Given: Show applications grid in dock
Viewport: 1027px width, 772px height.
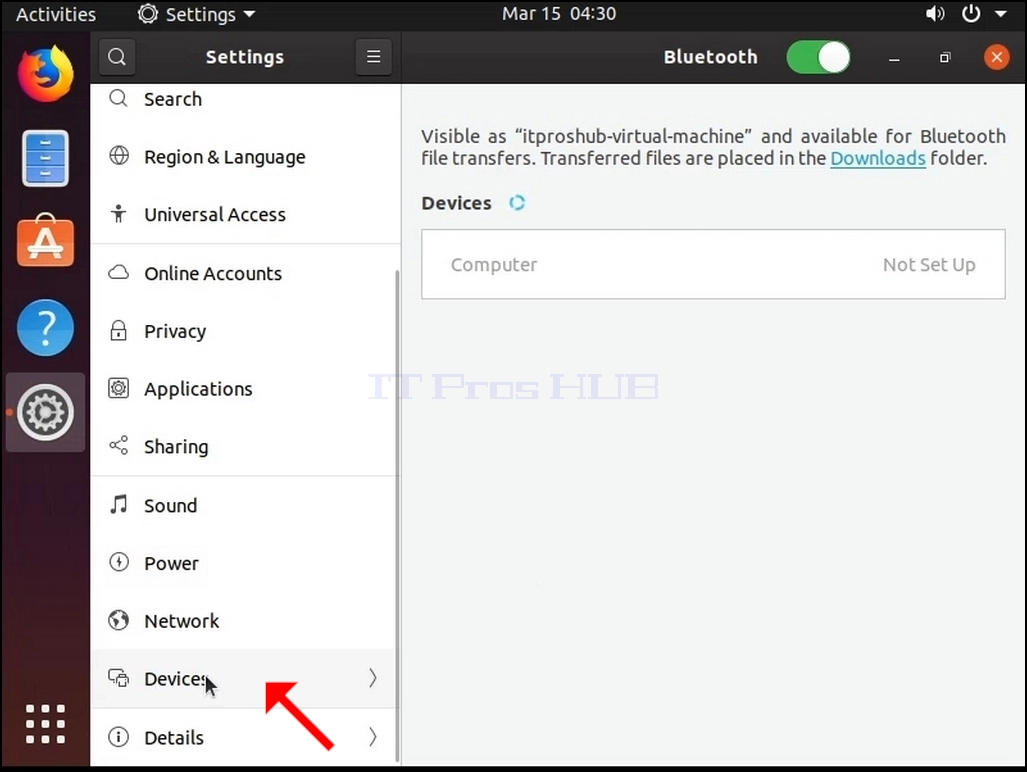Looking at the screenshot, I should pos(45,724).
